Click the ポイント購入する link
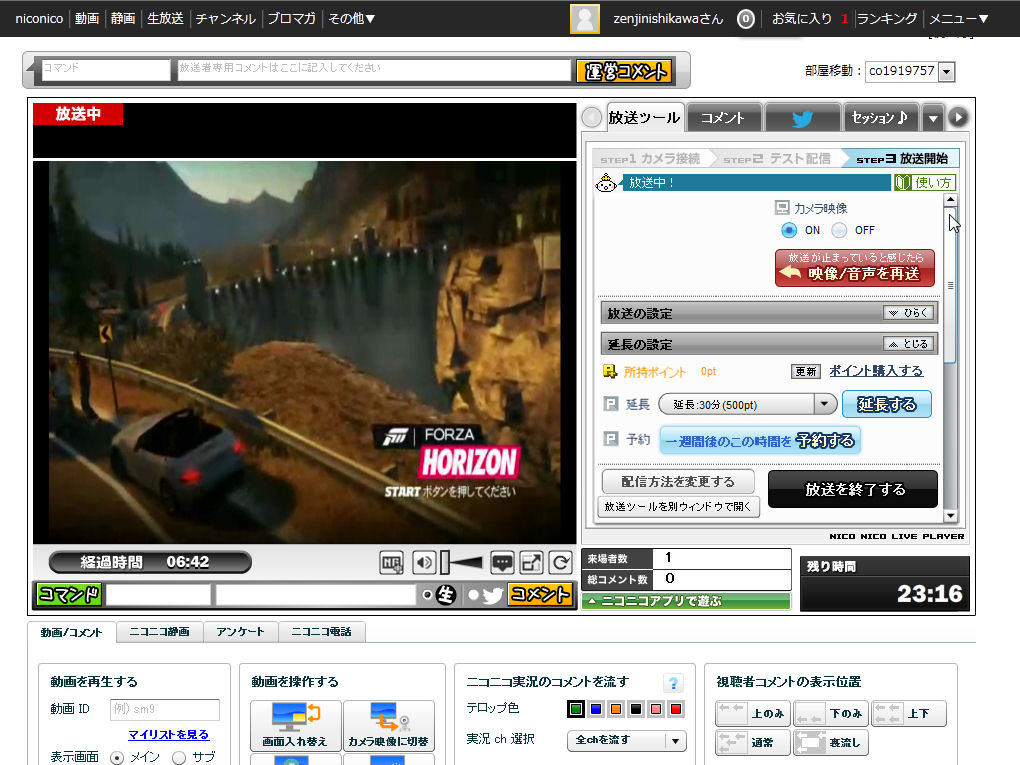 coord(876,371)
